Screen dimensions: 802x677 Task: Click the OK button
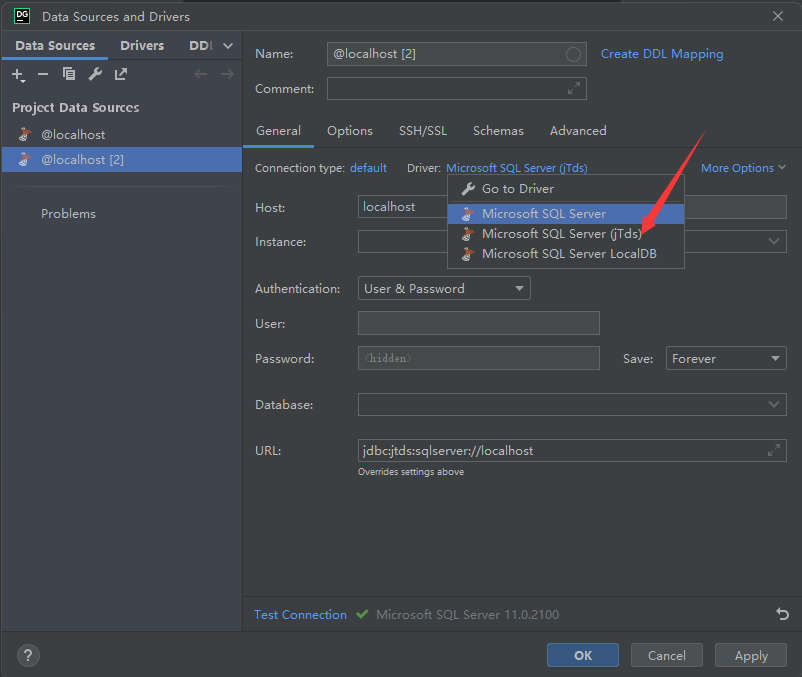[583, 655]
